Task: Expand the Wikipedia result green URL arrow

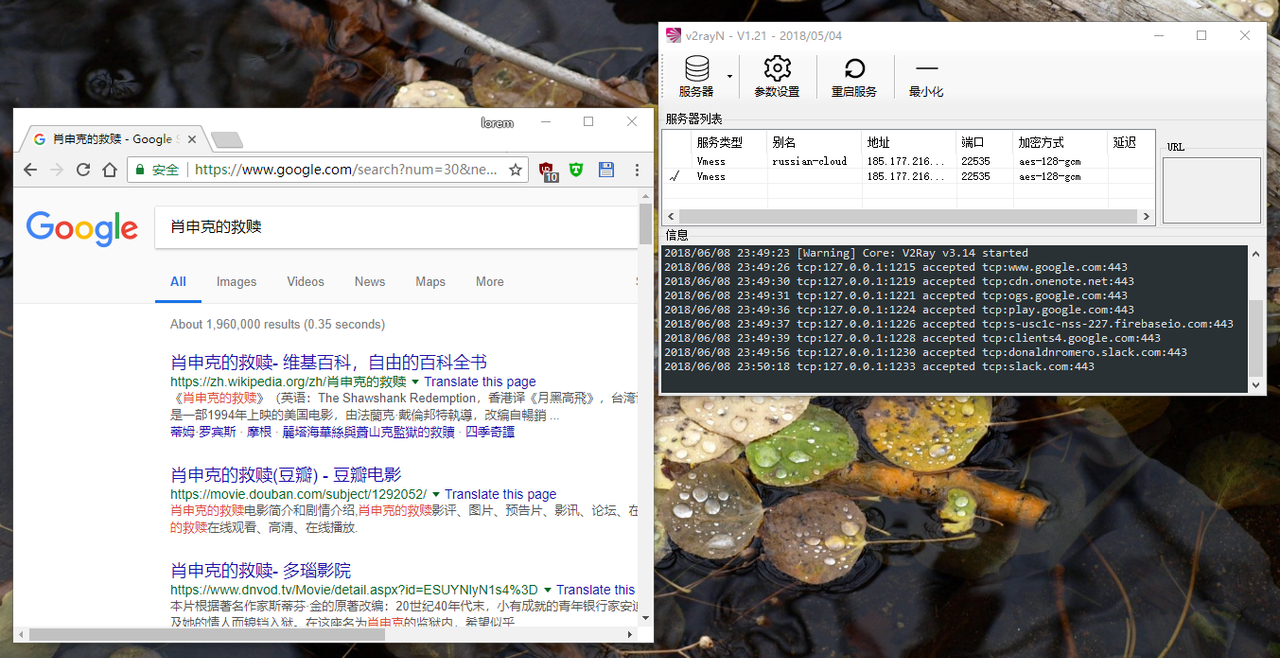Action: 416,382
